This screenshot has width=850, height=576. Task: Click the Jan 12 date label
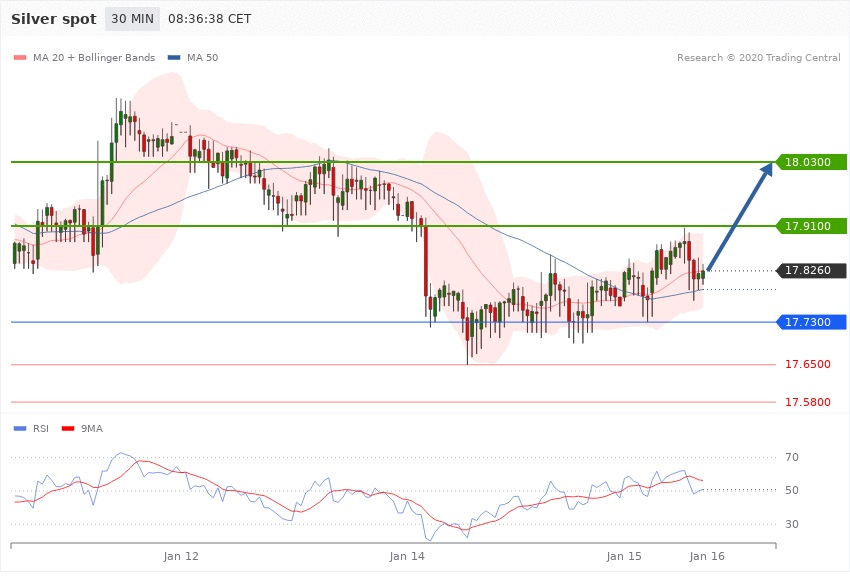(x=181, y=555)
